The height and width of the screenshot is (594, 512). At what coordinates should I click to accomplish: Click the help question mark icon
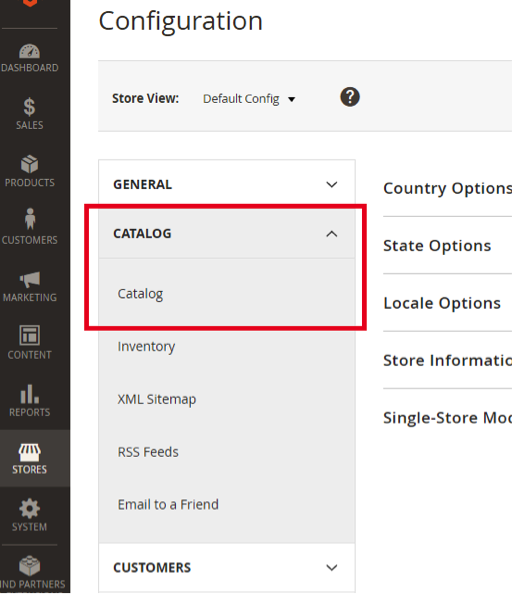(x=350, y=97)
